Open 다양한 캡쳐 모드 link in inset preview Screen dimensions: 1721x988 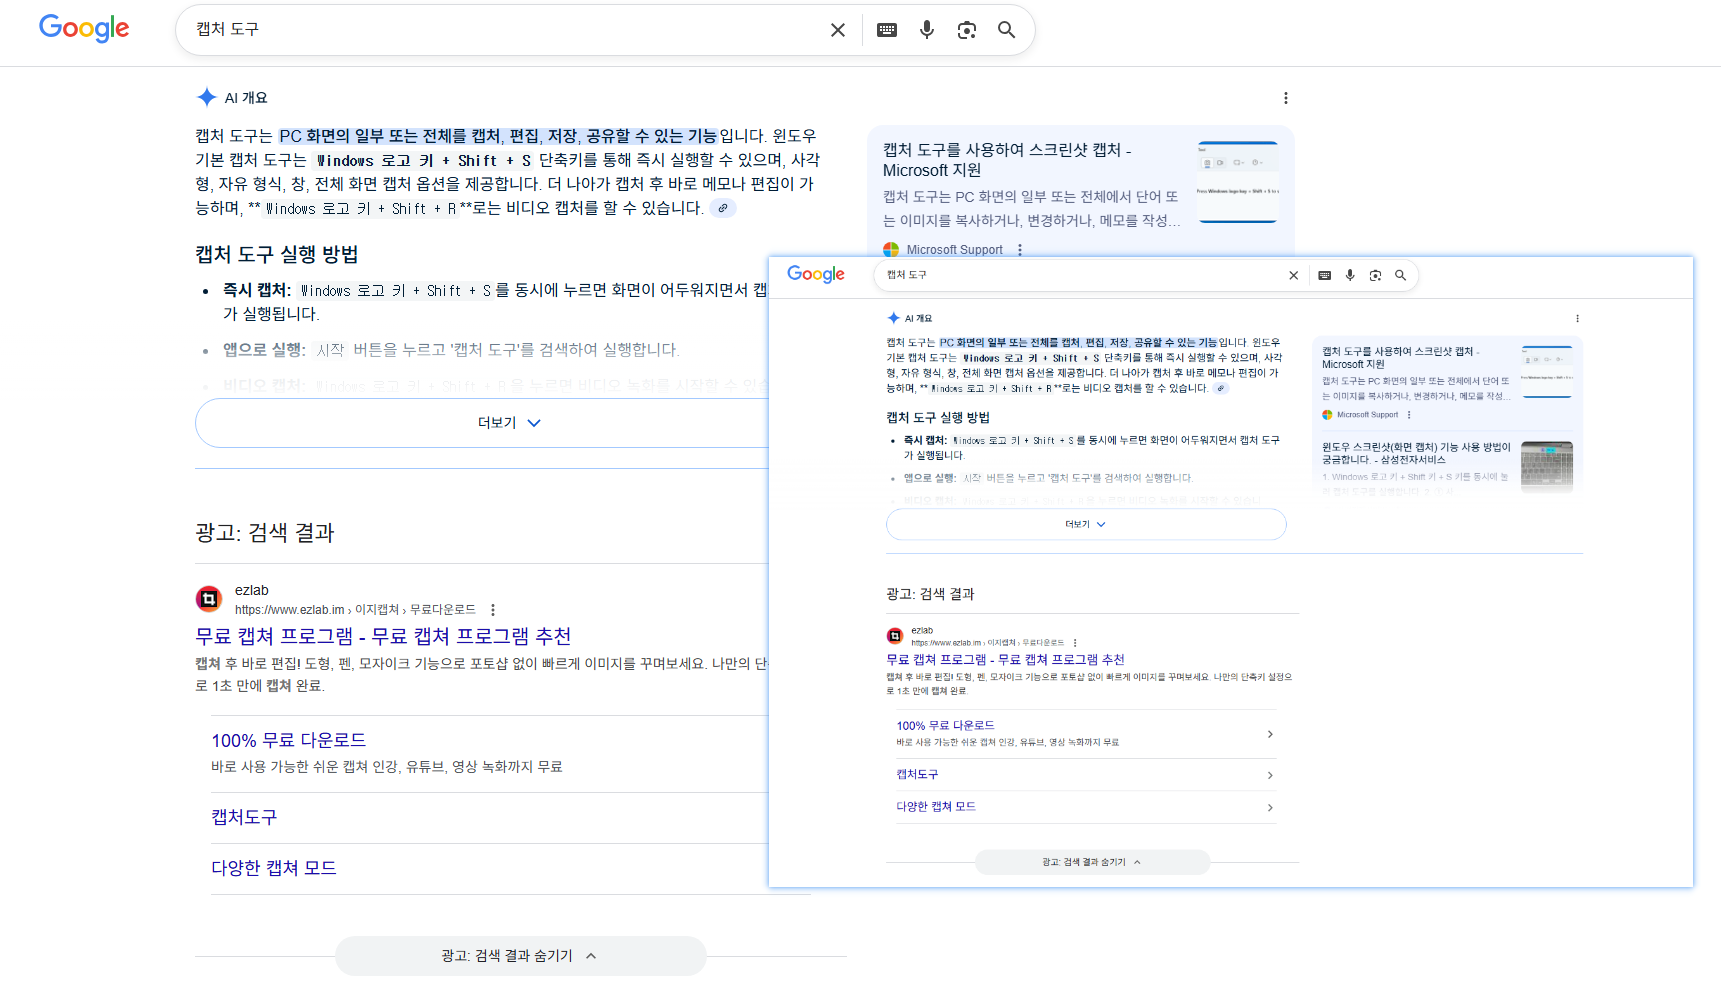936,807
